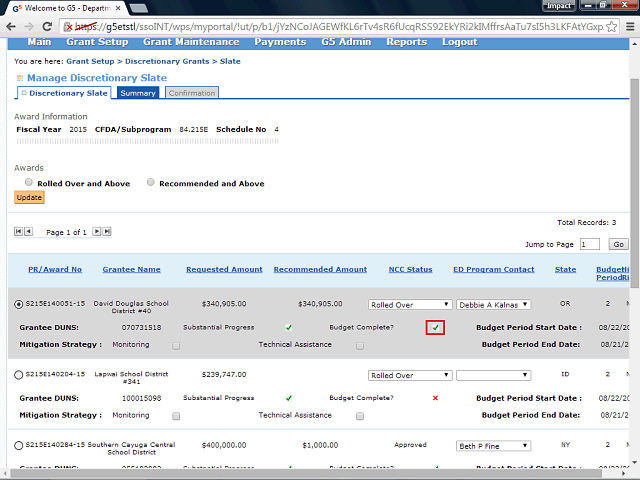The image size is (640, 480).
Task: Select award S215E140284-15 radio button
Action: 18,446
